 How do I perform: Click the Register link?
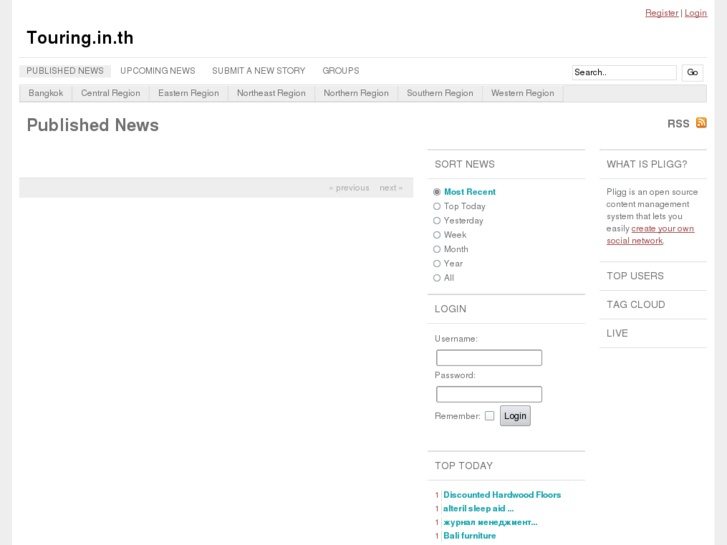tap(662, 13)
